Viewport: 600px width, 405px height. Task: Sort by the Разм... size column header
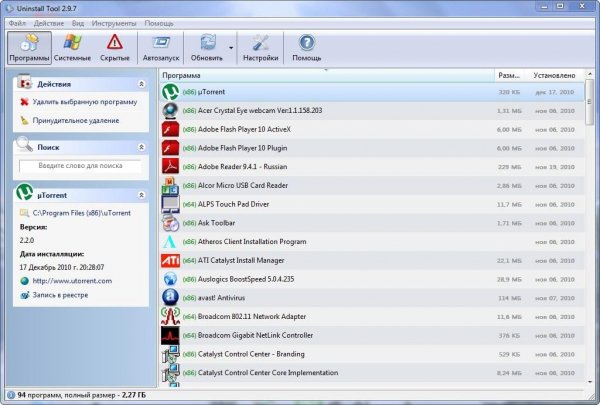click(509, 75)
